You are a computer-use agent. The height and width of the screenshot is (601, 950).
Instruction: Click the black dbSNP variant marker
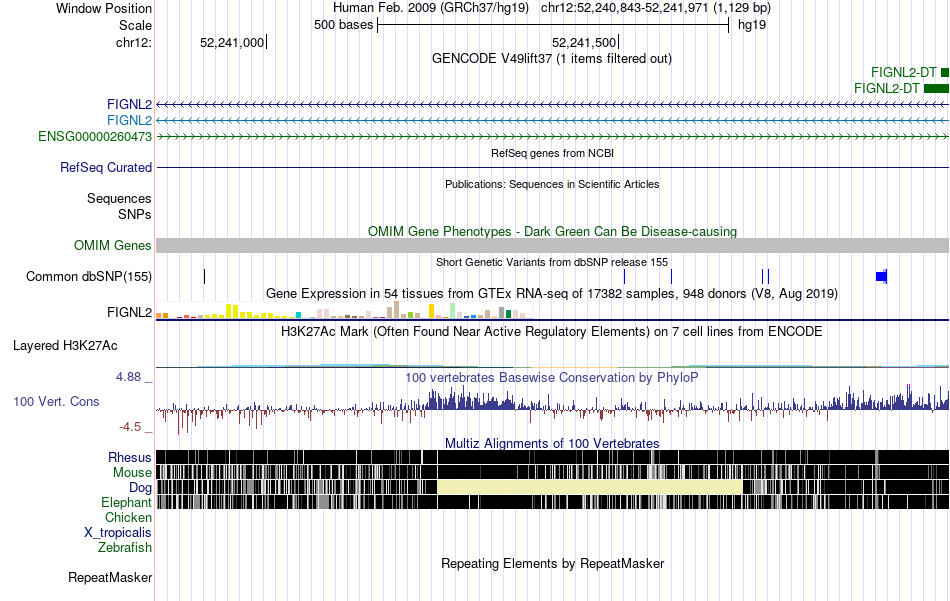(205, 276)
